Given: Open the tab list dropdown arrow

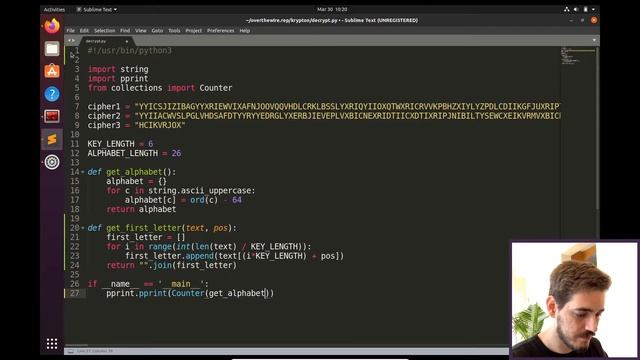Looking at the screenshot, I should click(x=594, y=40).
